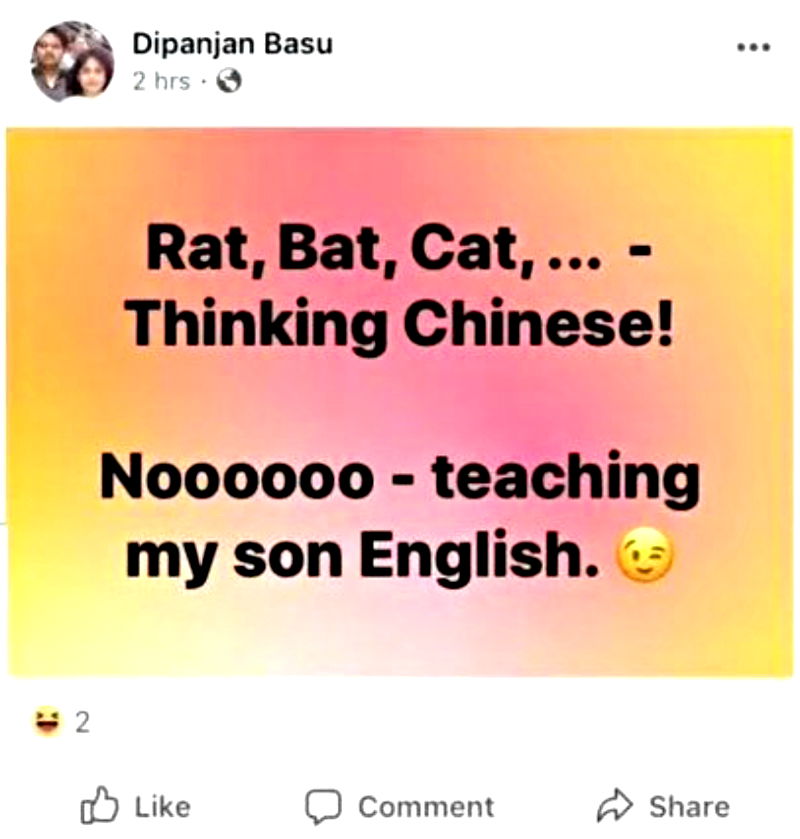Share the post via Share label

689,806
